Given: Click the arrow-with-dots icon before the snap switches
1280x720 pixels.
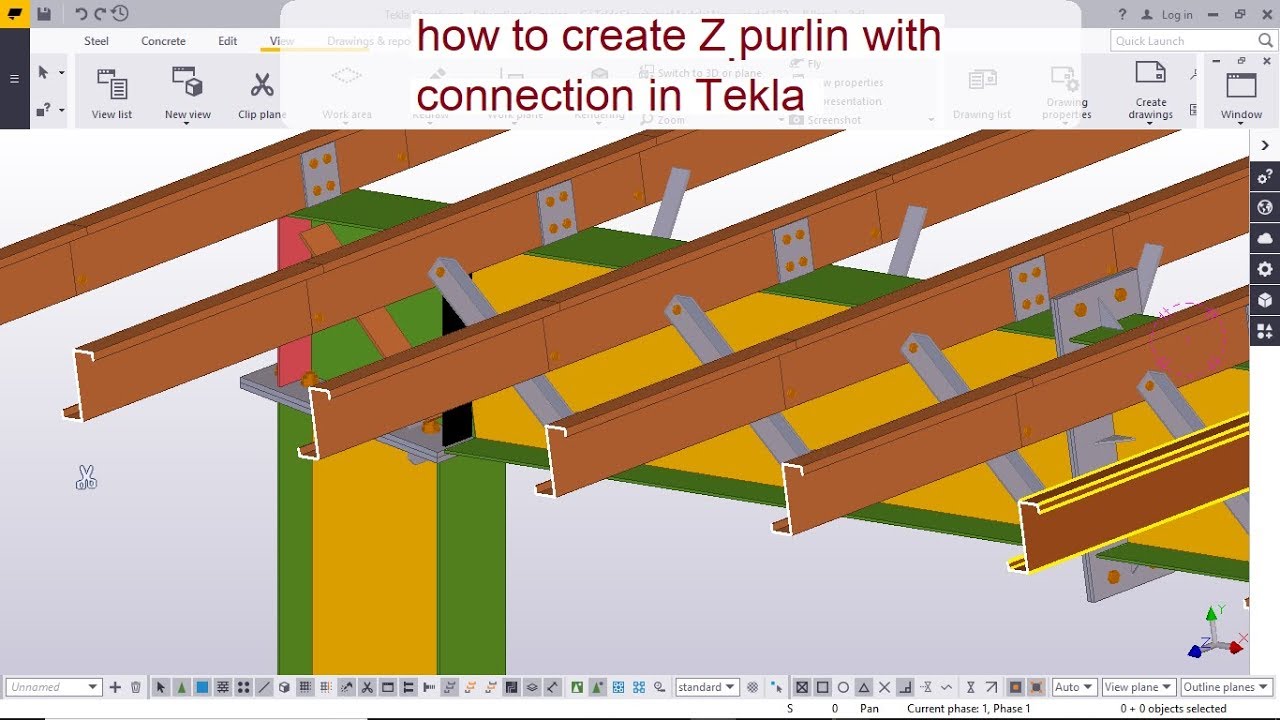Looking at the screenshot, I should [x=777, y=687].
